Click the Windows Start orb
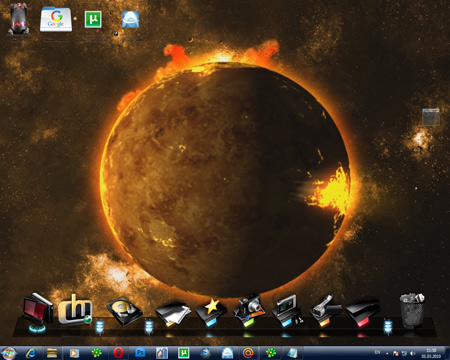 coord(9,353)
